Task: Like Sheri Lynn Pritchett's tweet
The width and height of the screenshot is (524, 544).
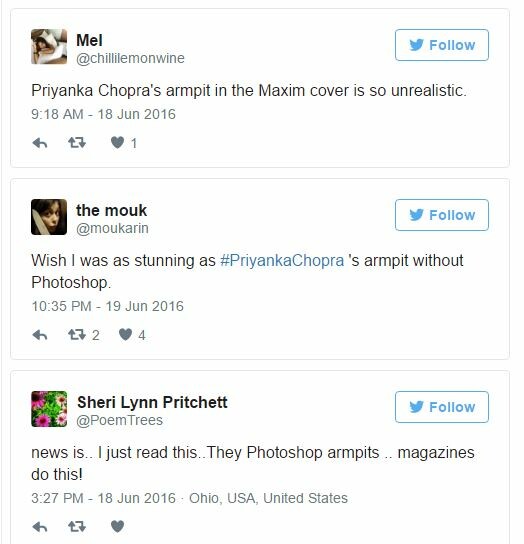Action: coord(117,527)
